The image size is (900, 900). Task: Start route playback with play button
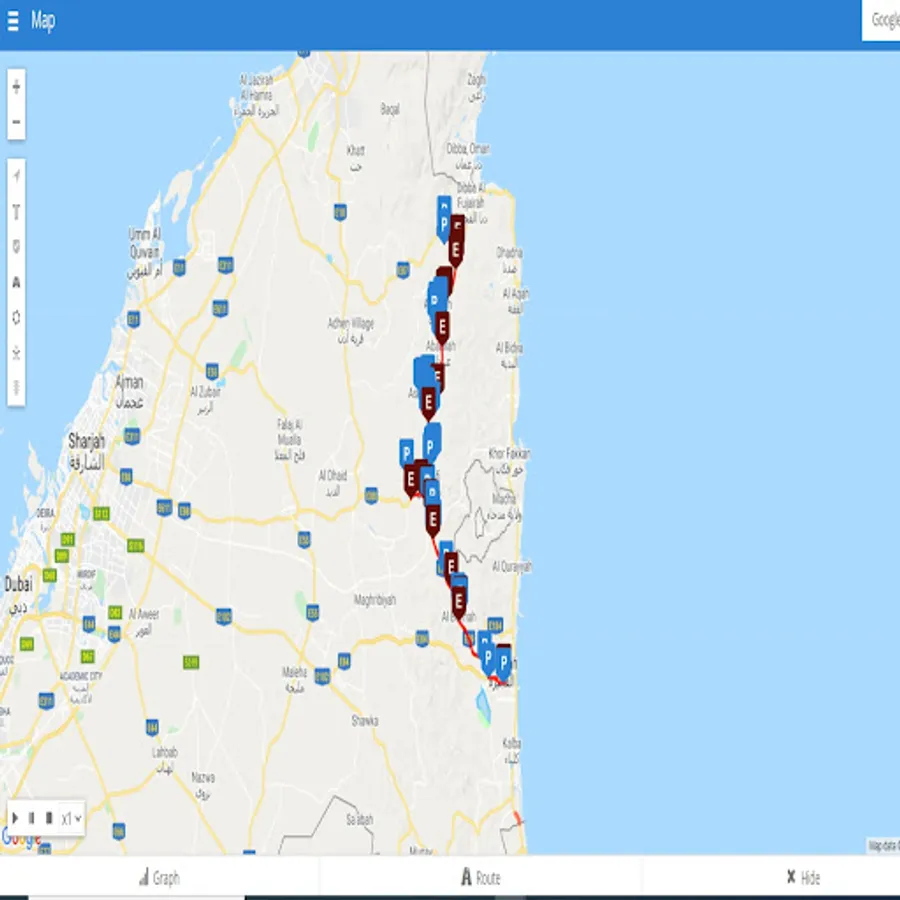15,817
